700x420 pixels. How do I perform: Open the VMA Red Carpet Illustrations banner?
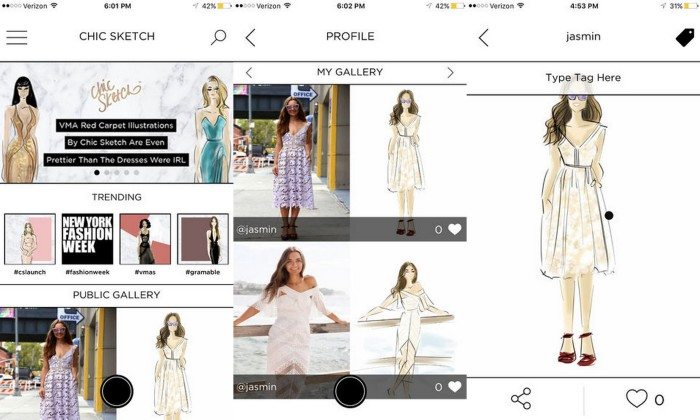pos(116,125)
